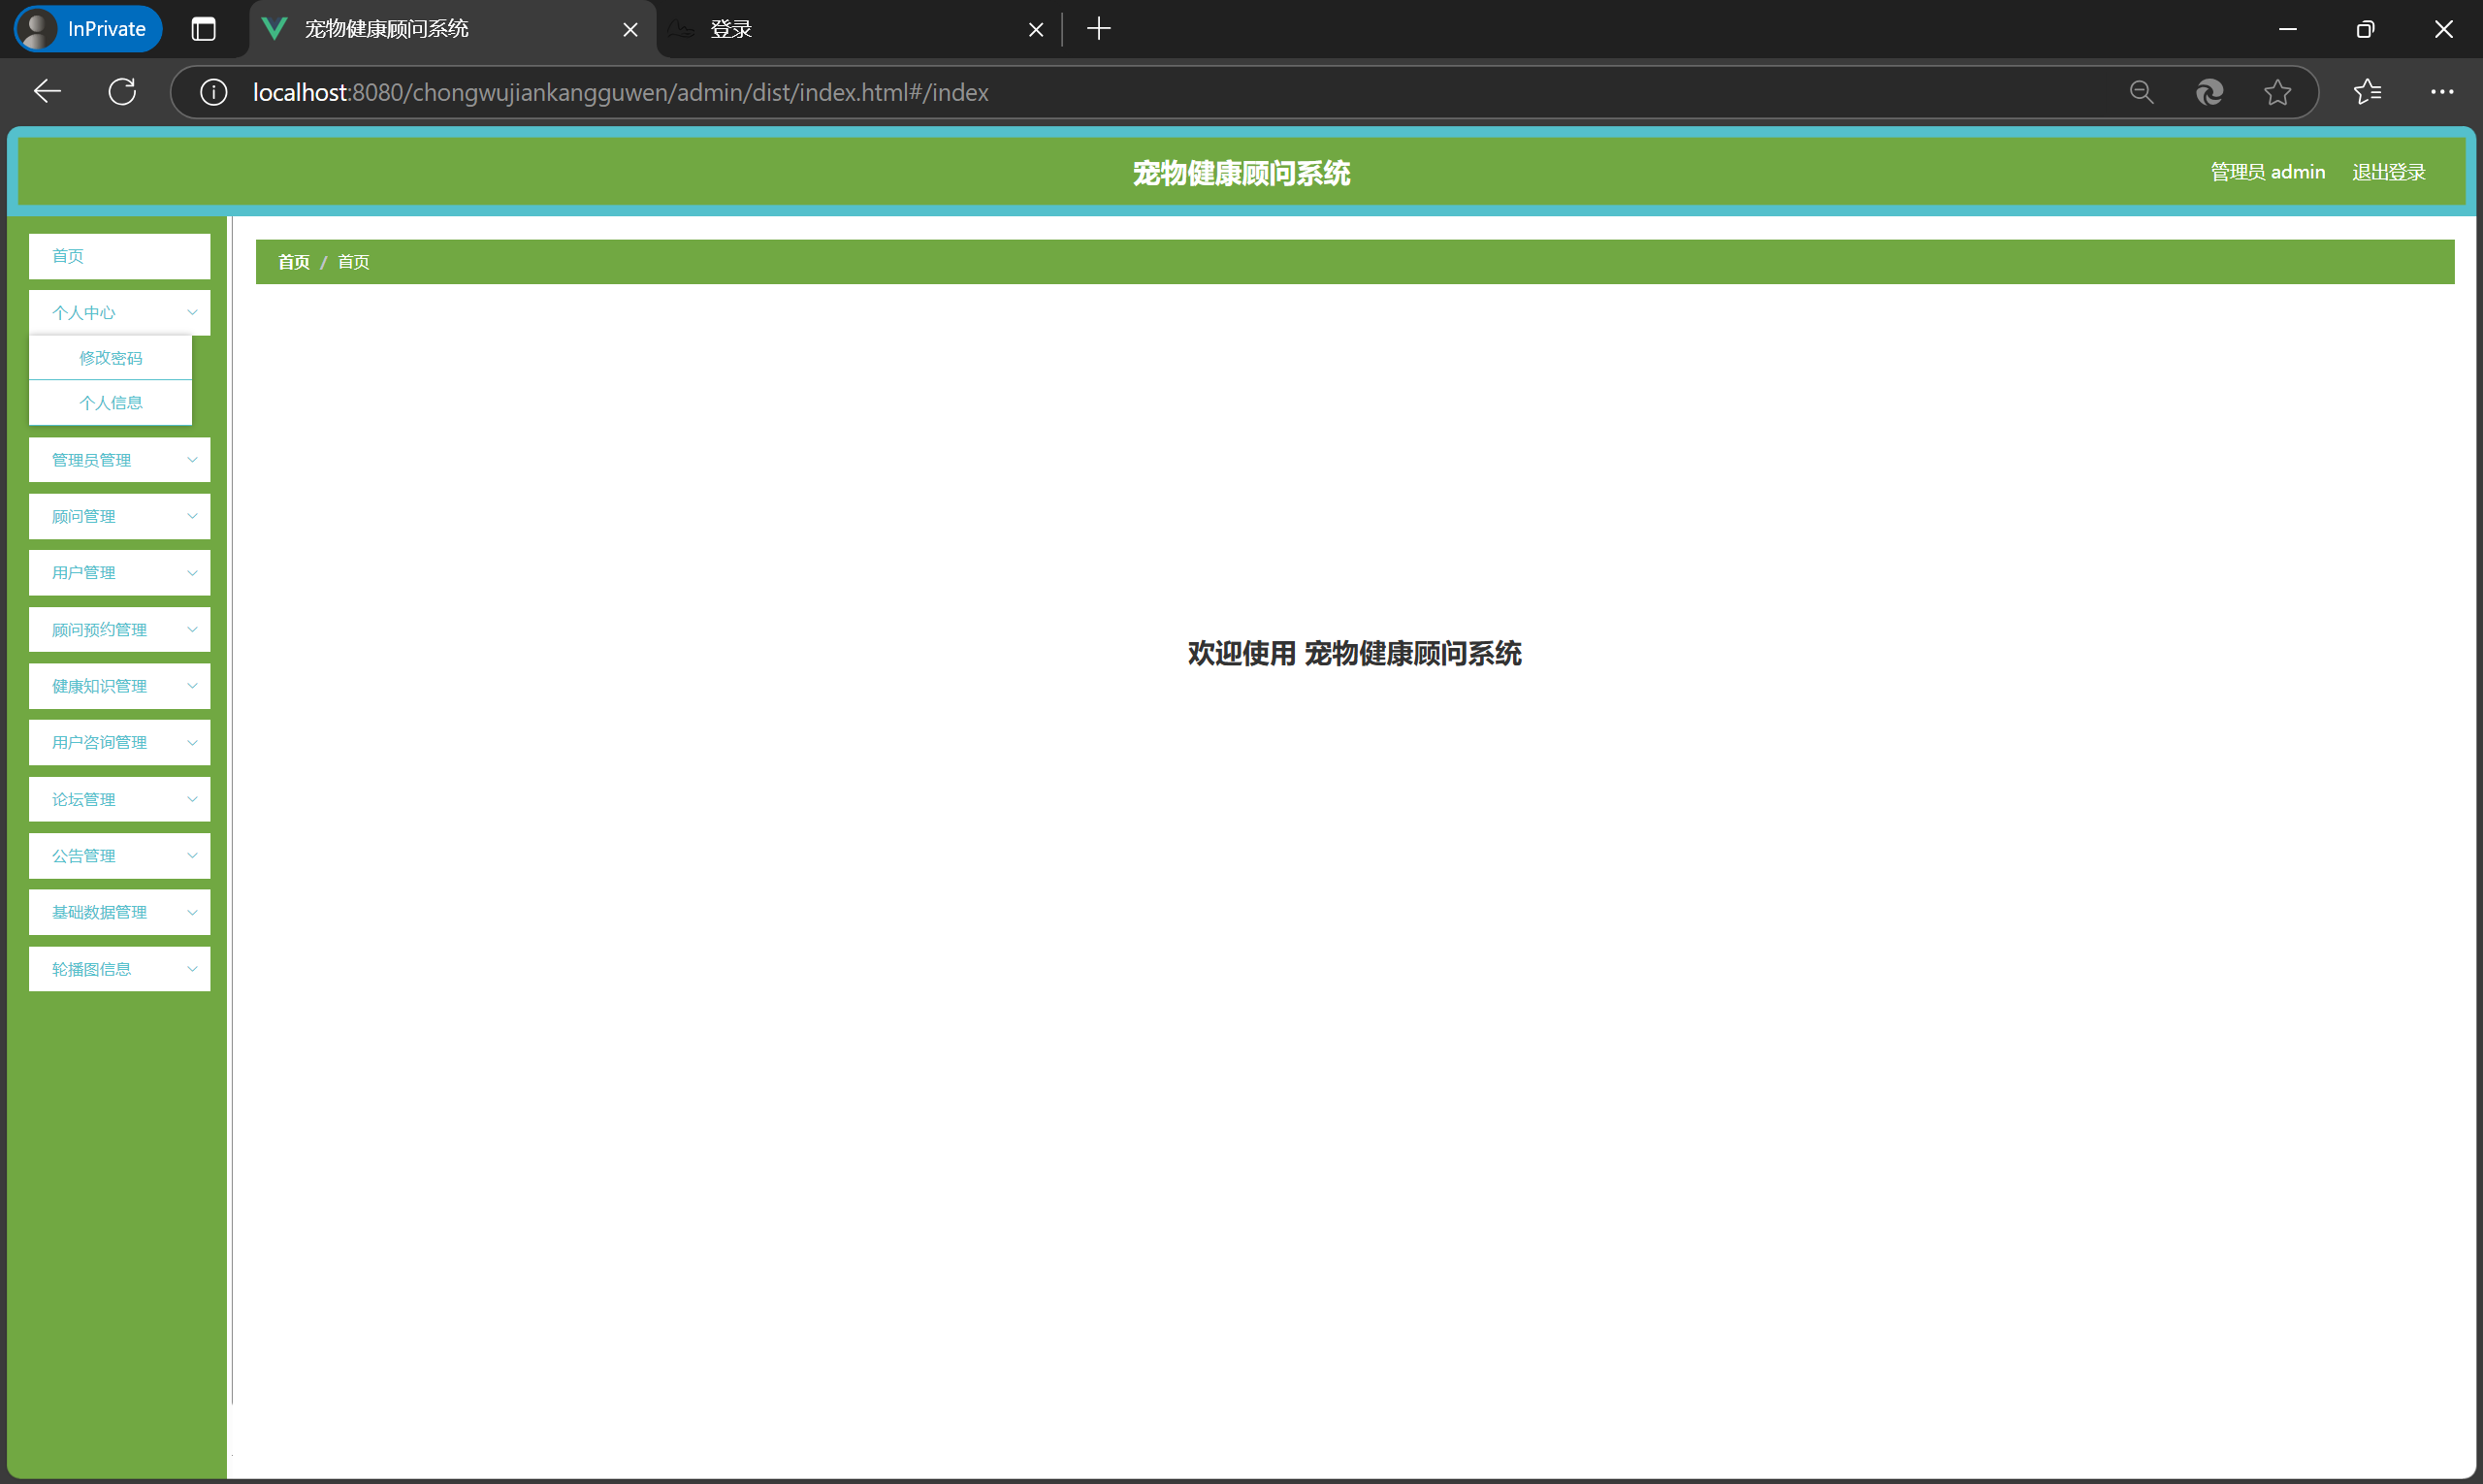Open 修改密码 submenu item

click(x=110, y=358)
